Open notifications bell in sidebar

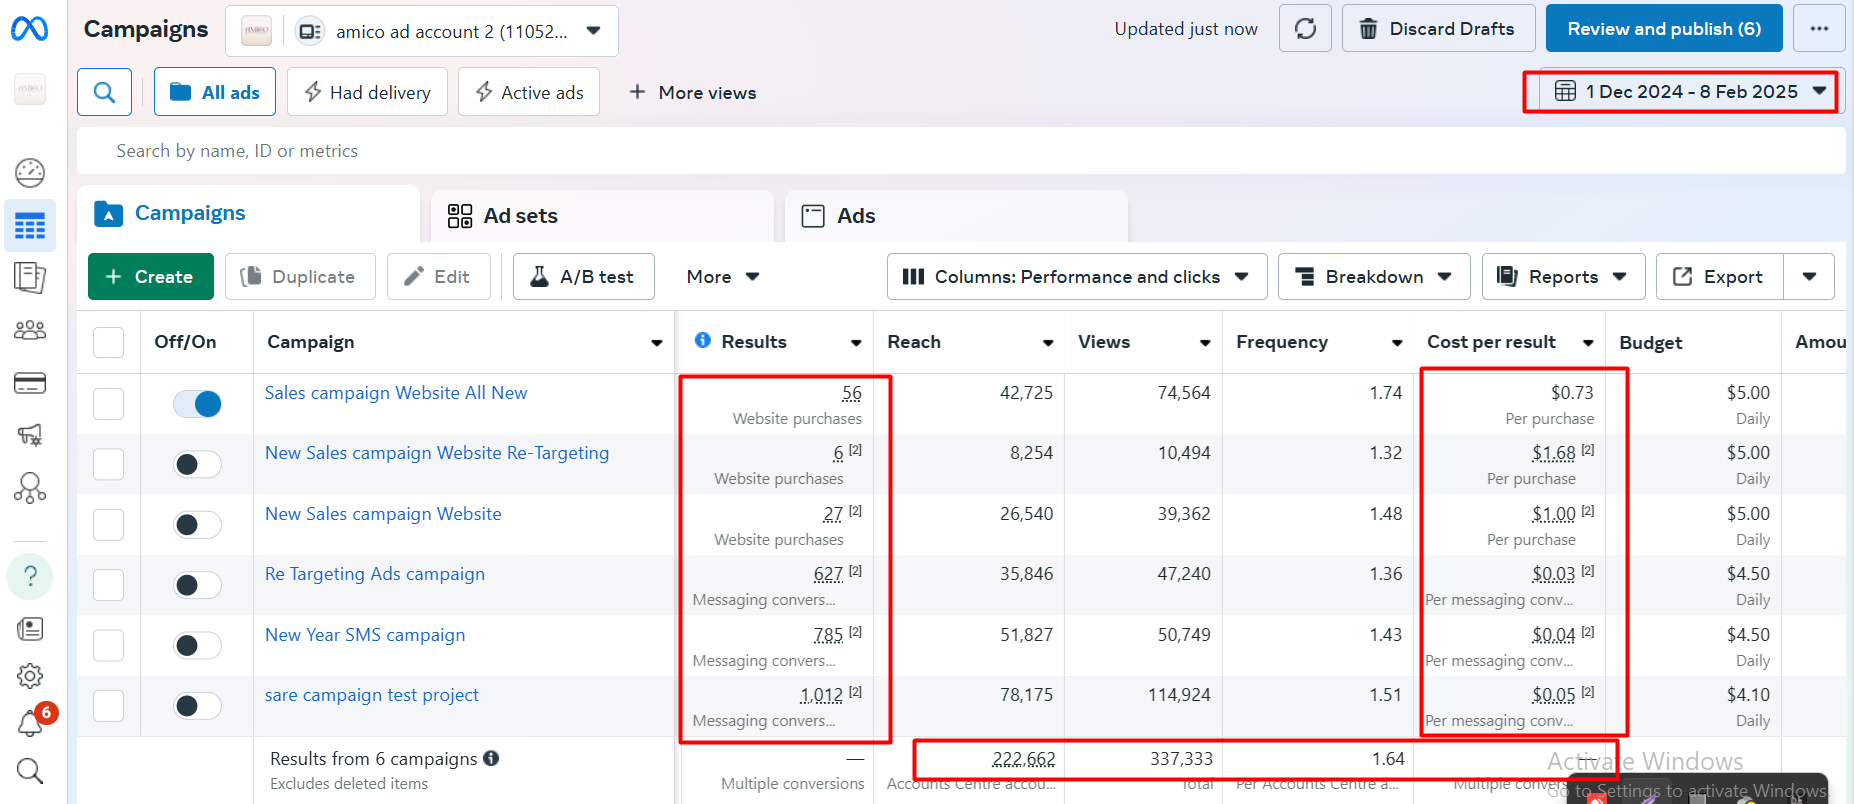pos(30,723)
